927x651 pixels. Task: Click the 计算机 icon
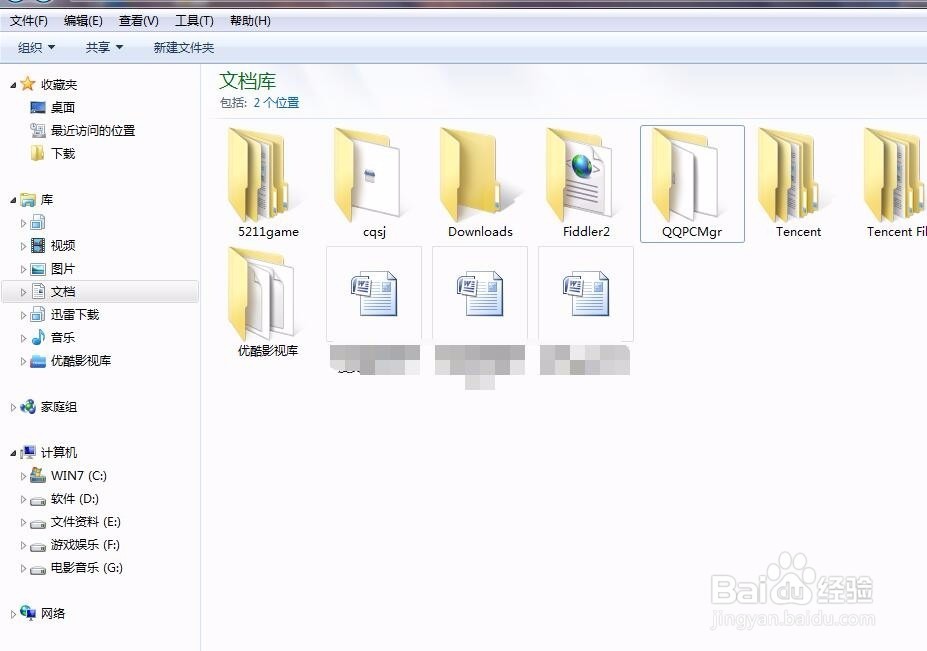tap(28, 452)
